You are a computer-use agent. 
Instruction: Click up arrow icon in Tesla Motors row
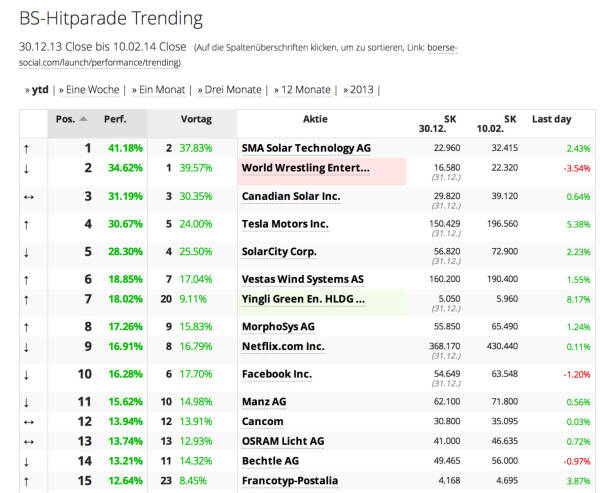point(26,225)
